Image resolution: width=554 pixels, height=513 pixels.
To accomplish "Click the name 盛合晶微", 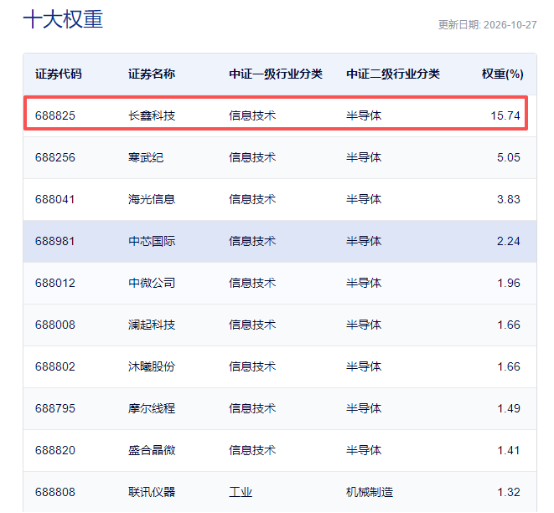I will 152,450.
